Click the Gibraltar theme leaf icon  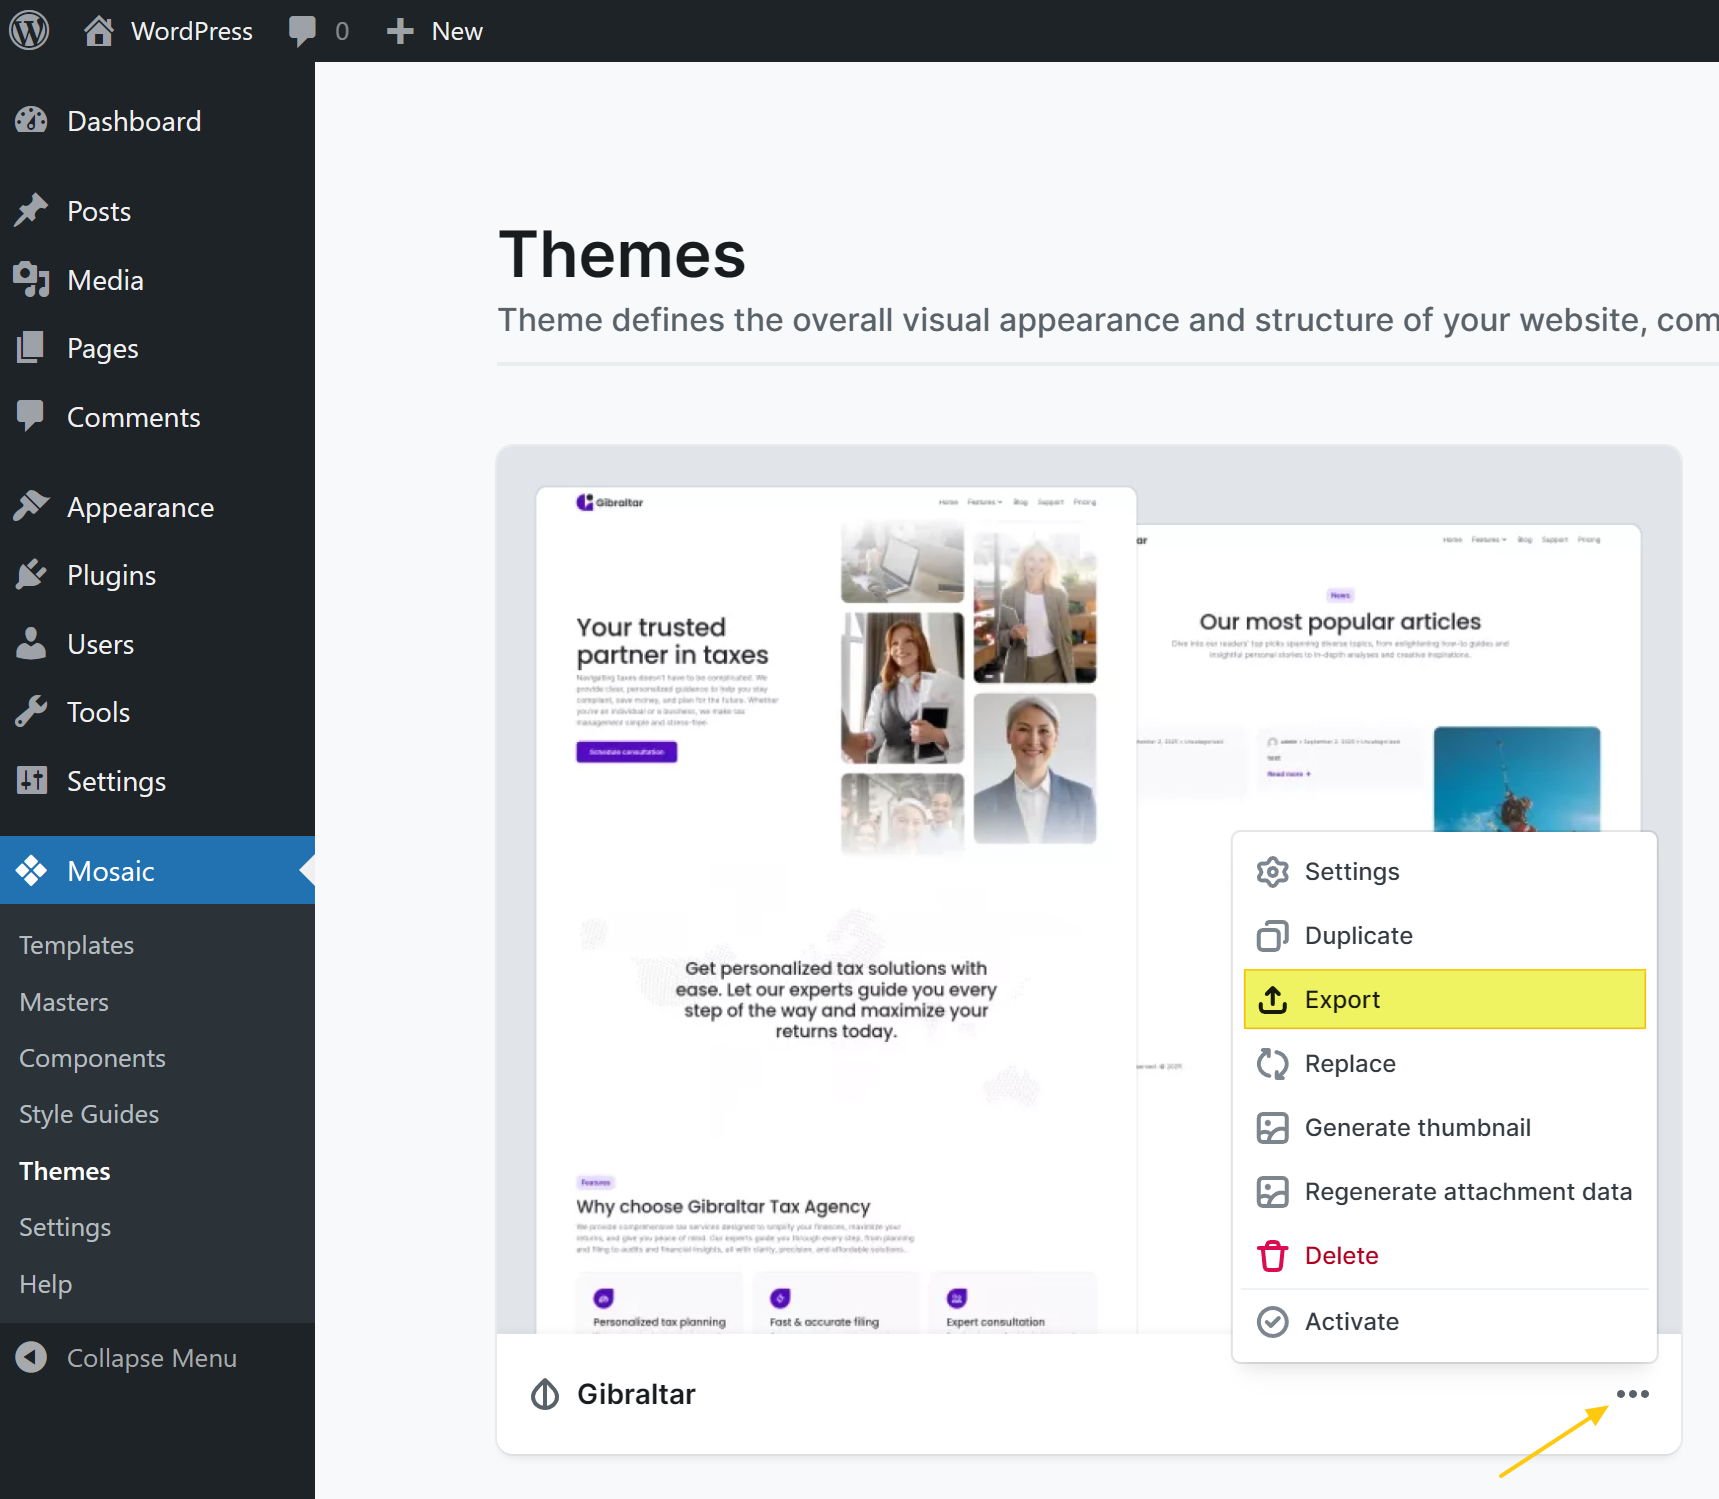[545, 1394]
